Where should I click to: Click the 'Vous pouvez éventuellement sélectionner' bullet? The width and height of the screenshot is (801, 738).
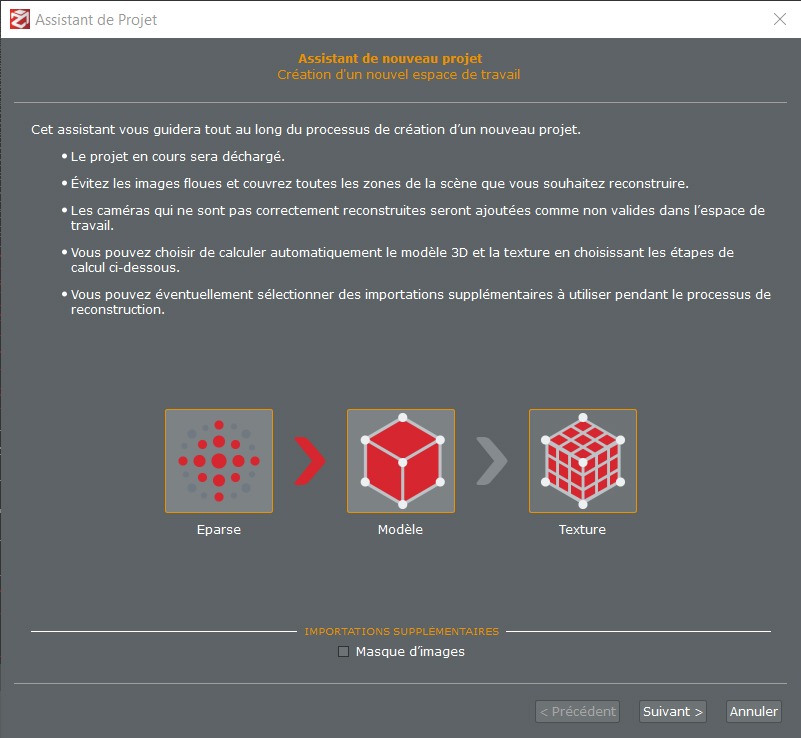421,302
